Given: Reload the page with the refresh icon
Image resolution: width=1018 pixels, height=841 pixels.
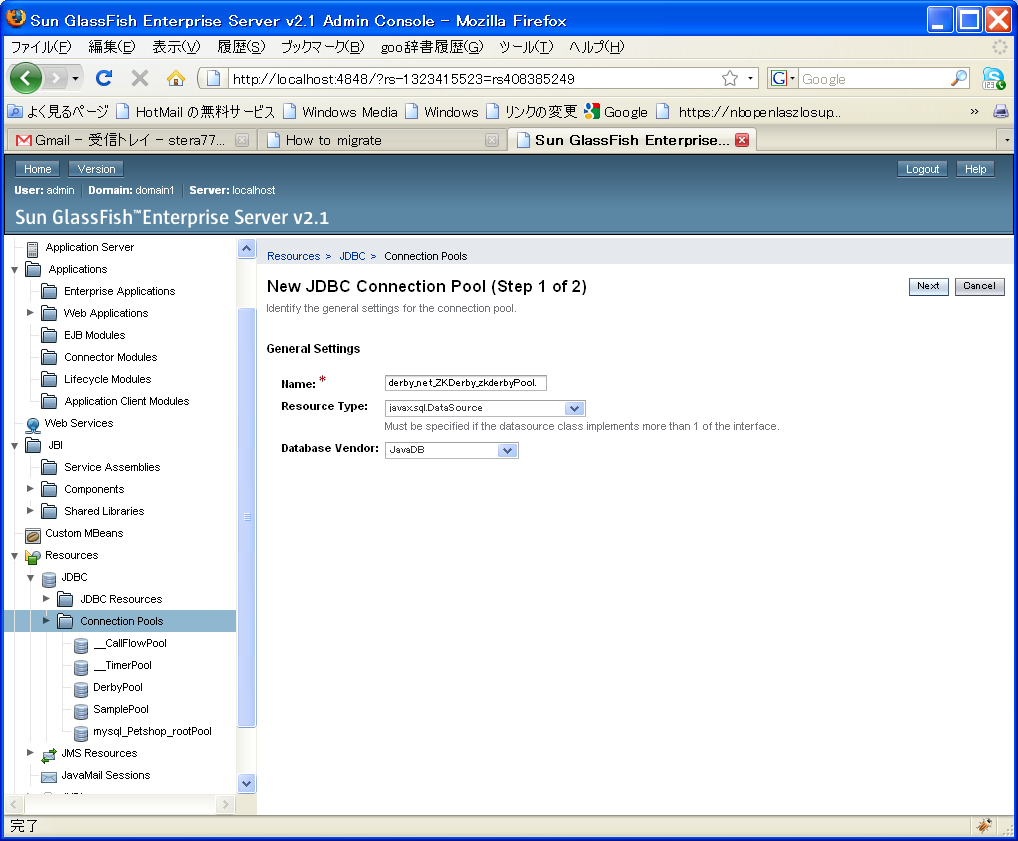Looking at the screenshot, I should (104, 79).
